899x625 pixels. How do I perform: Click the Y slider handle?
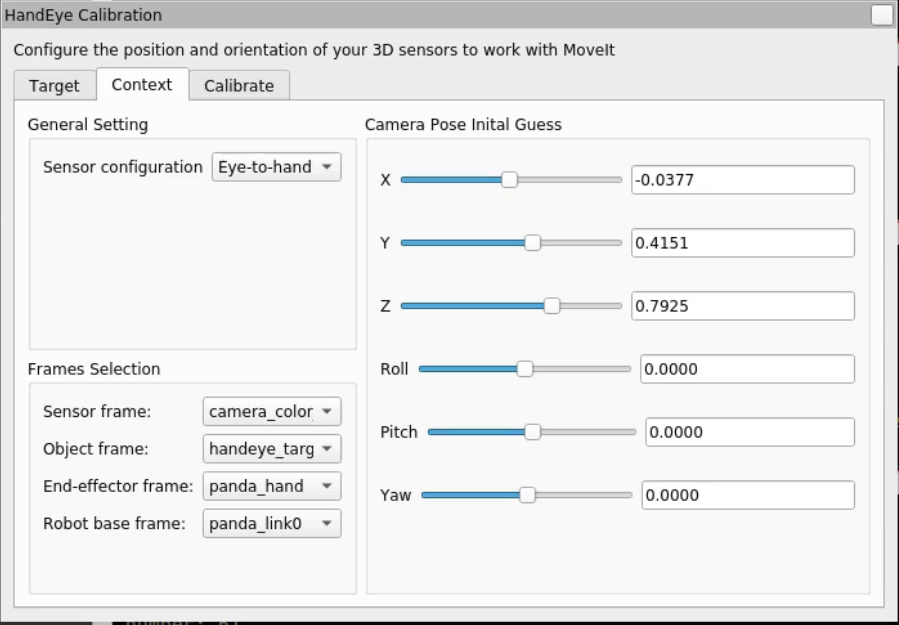click(532, 243)
